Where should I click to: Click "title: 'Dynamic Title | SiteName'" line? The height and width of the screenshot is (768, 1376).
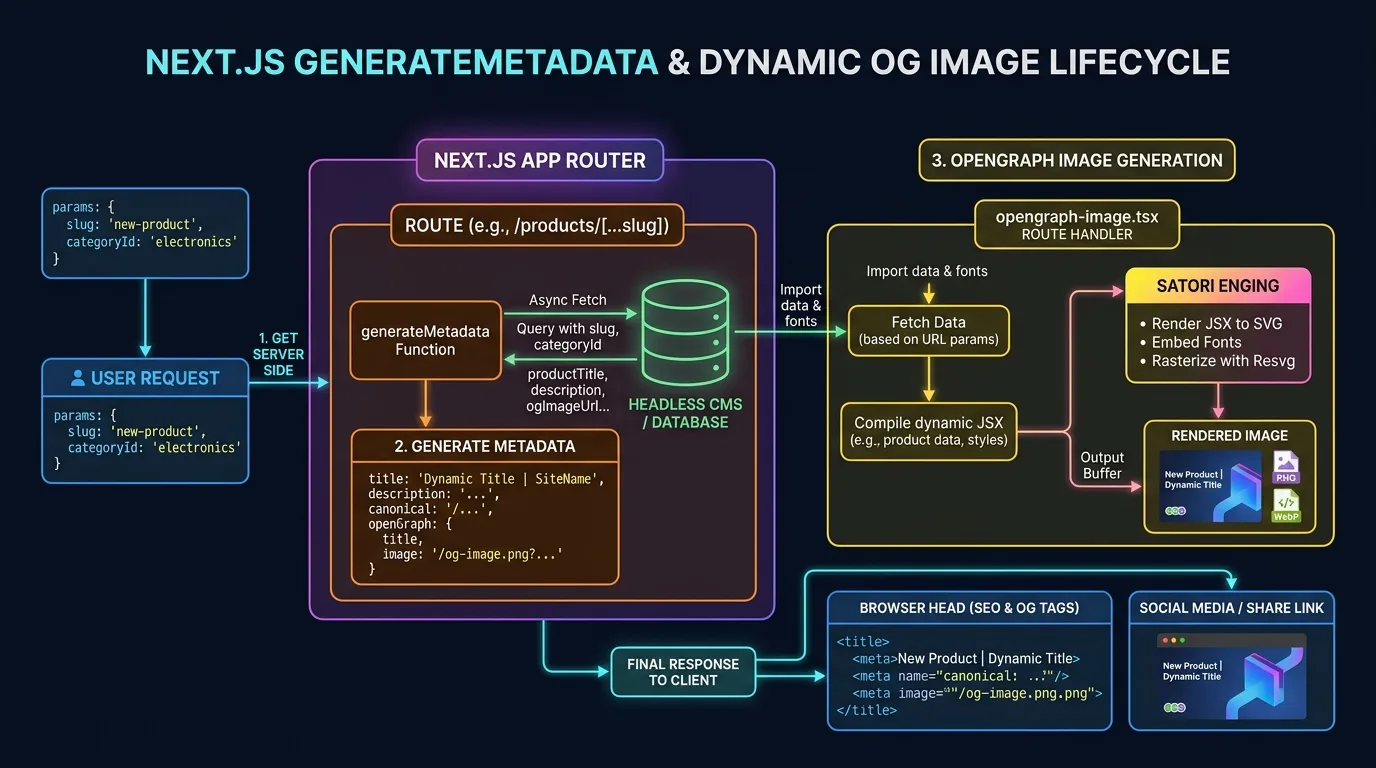tap(486, 479)
